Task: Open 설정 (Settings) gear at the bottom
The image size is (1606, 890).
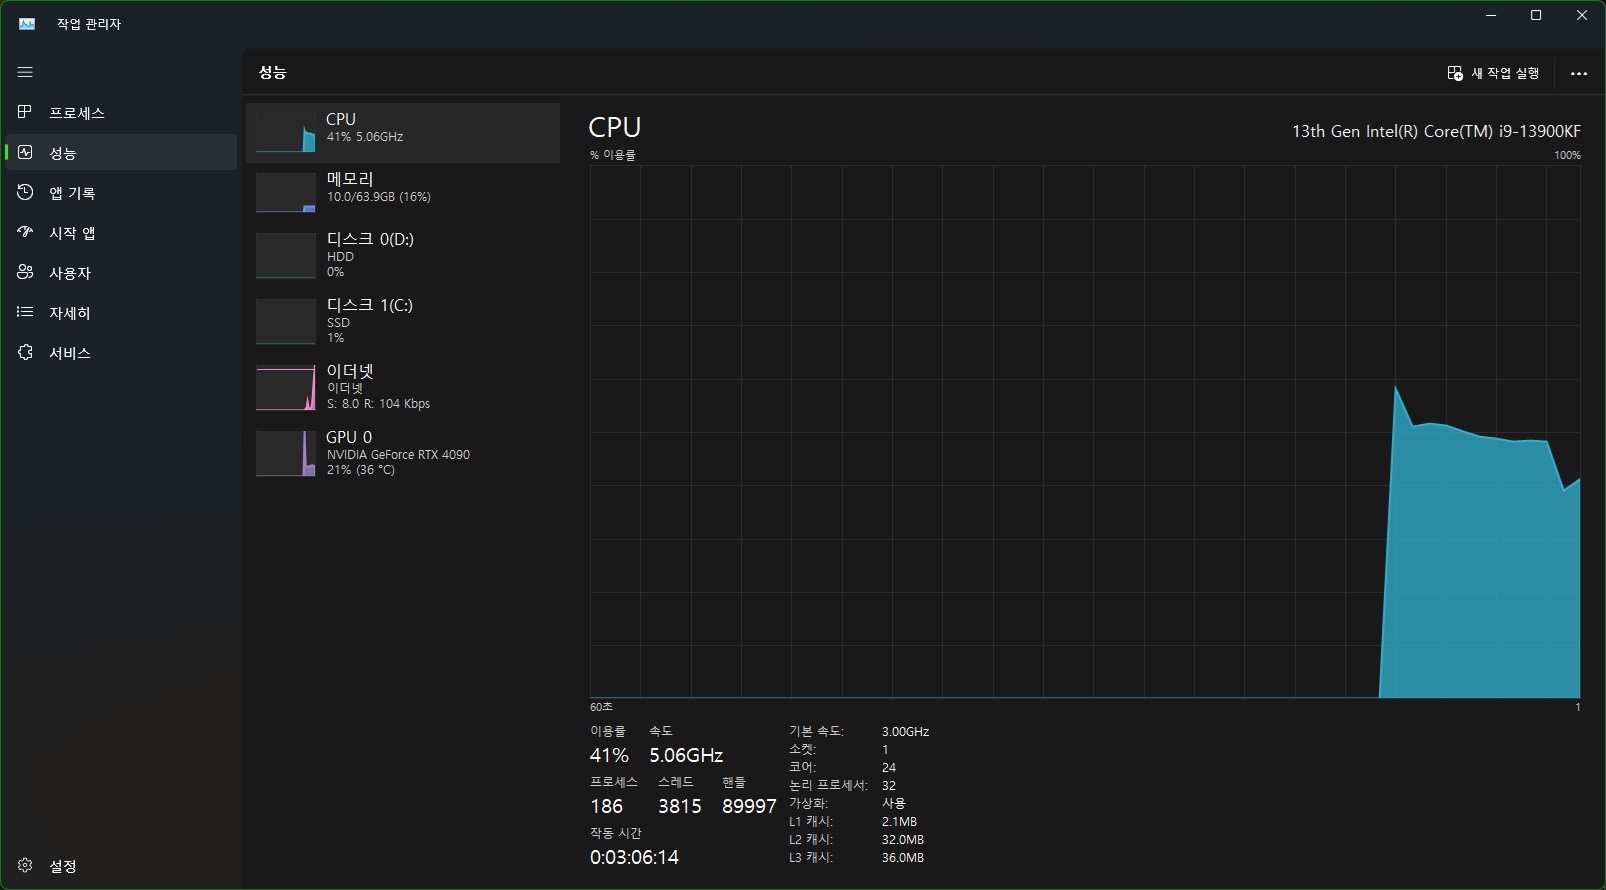Action: pyautogui.click(x=25, y=865)
